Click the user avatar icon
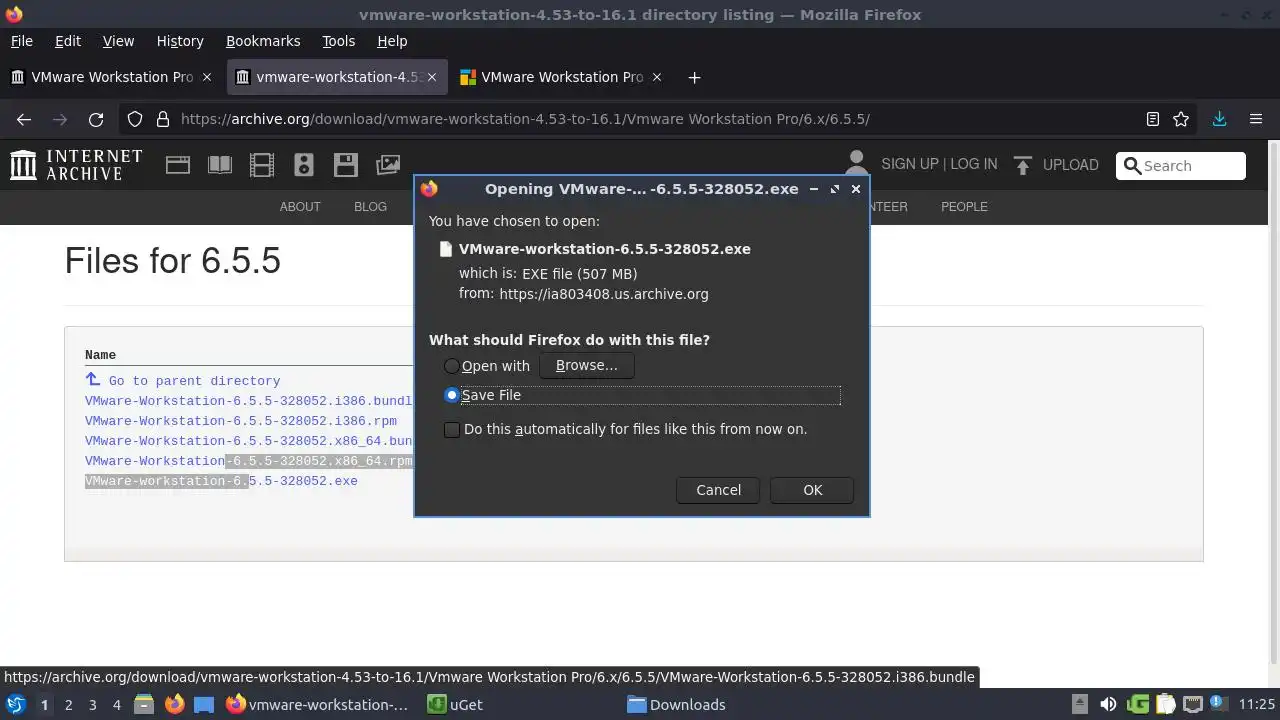This screenshot has height=720, width=1280. pyautogui.click(x=856, y=163)
